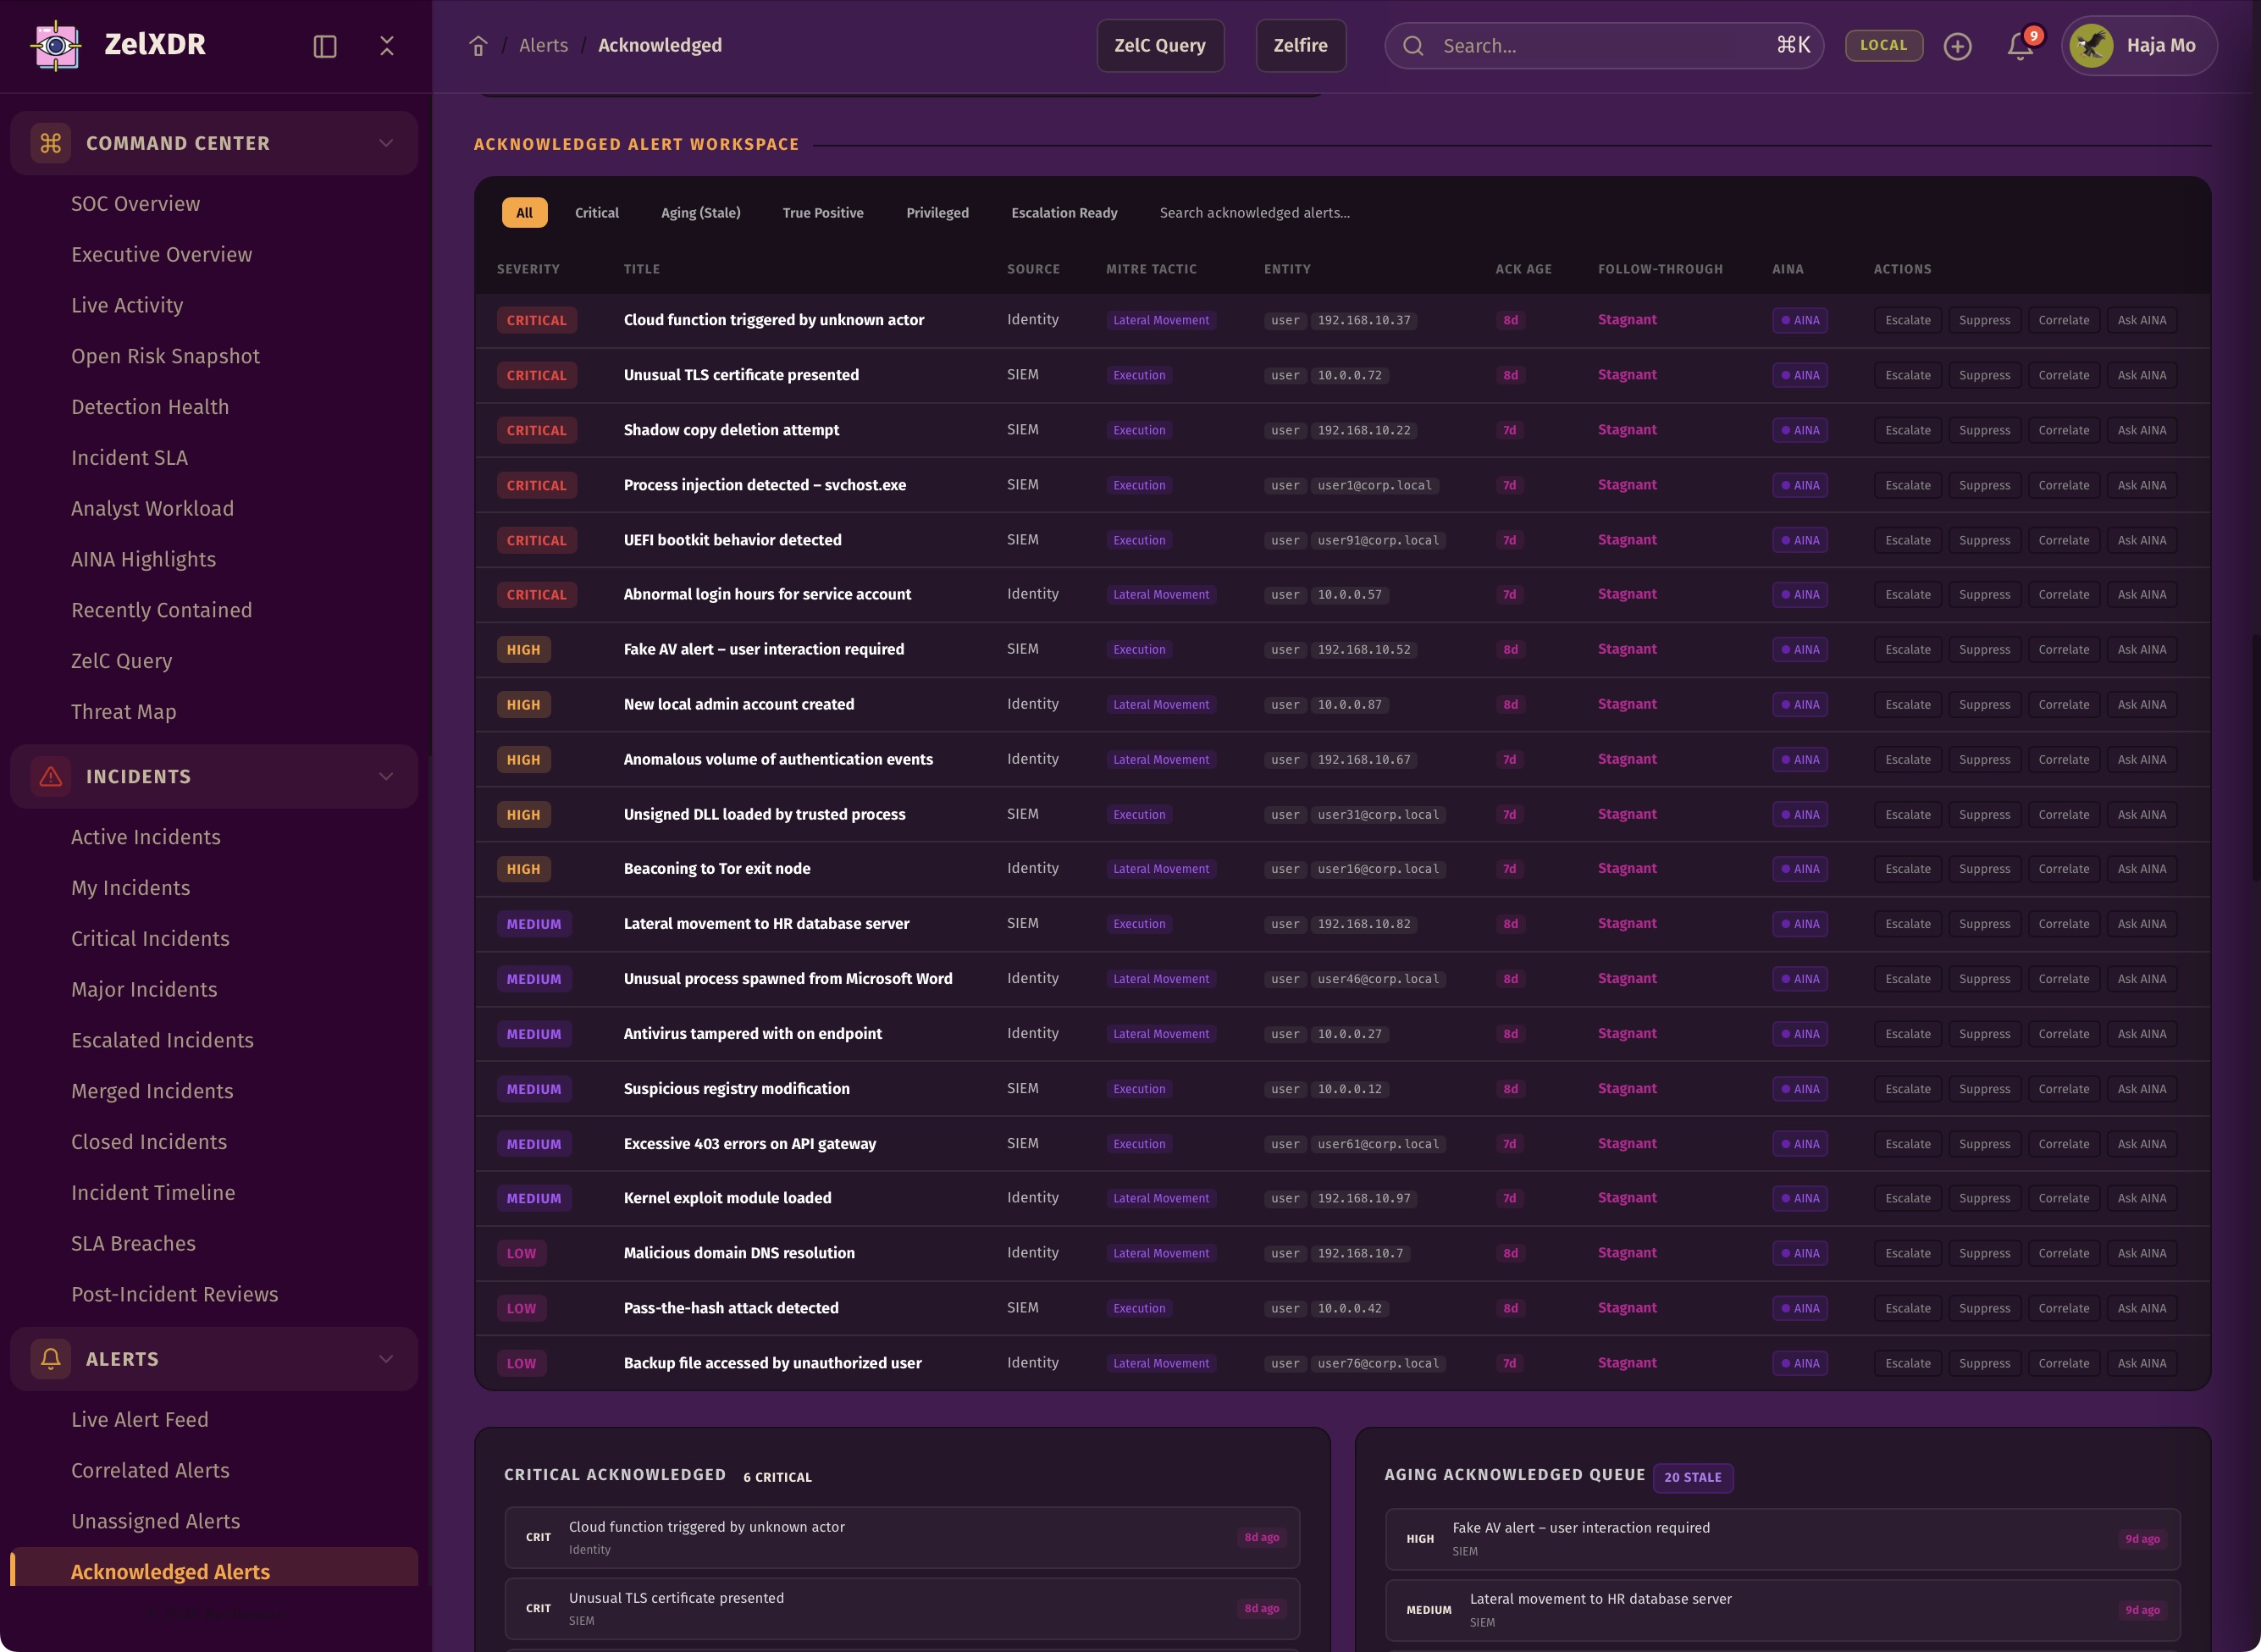Collapse the Alerts section chevron
Image resolution: width=2261 pixels, height=1652 pixels.
pyautogui.click(x=386, y=1359)
